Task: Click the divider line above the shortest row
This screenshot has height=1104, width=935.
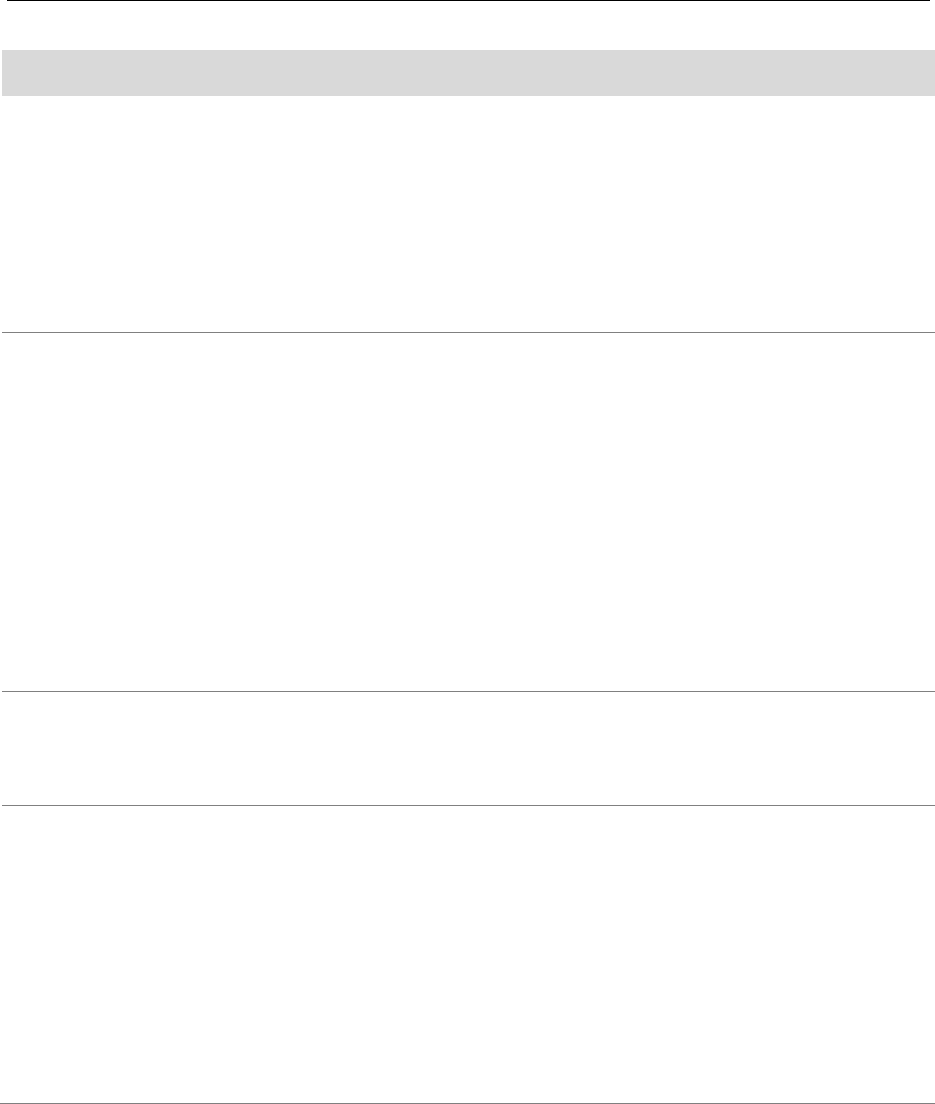Action: pyautogui.click(x=467, y=691)
